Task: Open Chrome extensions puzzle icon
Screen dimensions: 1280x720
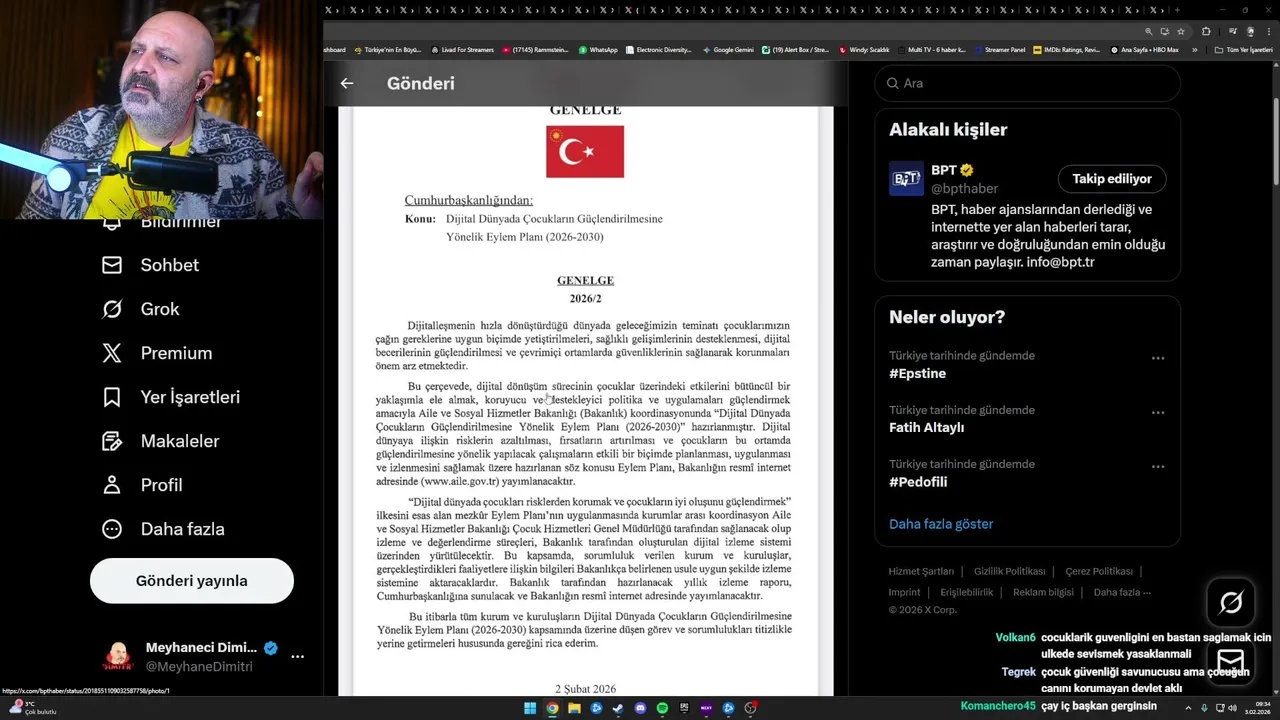Action: [1206, 31]
